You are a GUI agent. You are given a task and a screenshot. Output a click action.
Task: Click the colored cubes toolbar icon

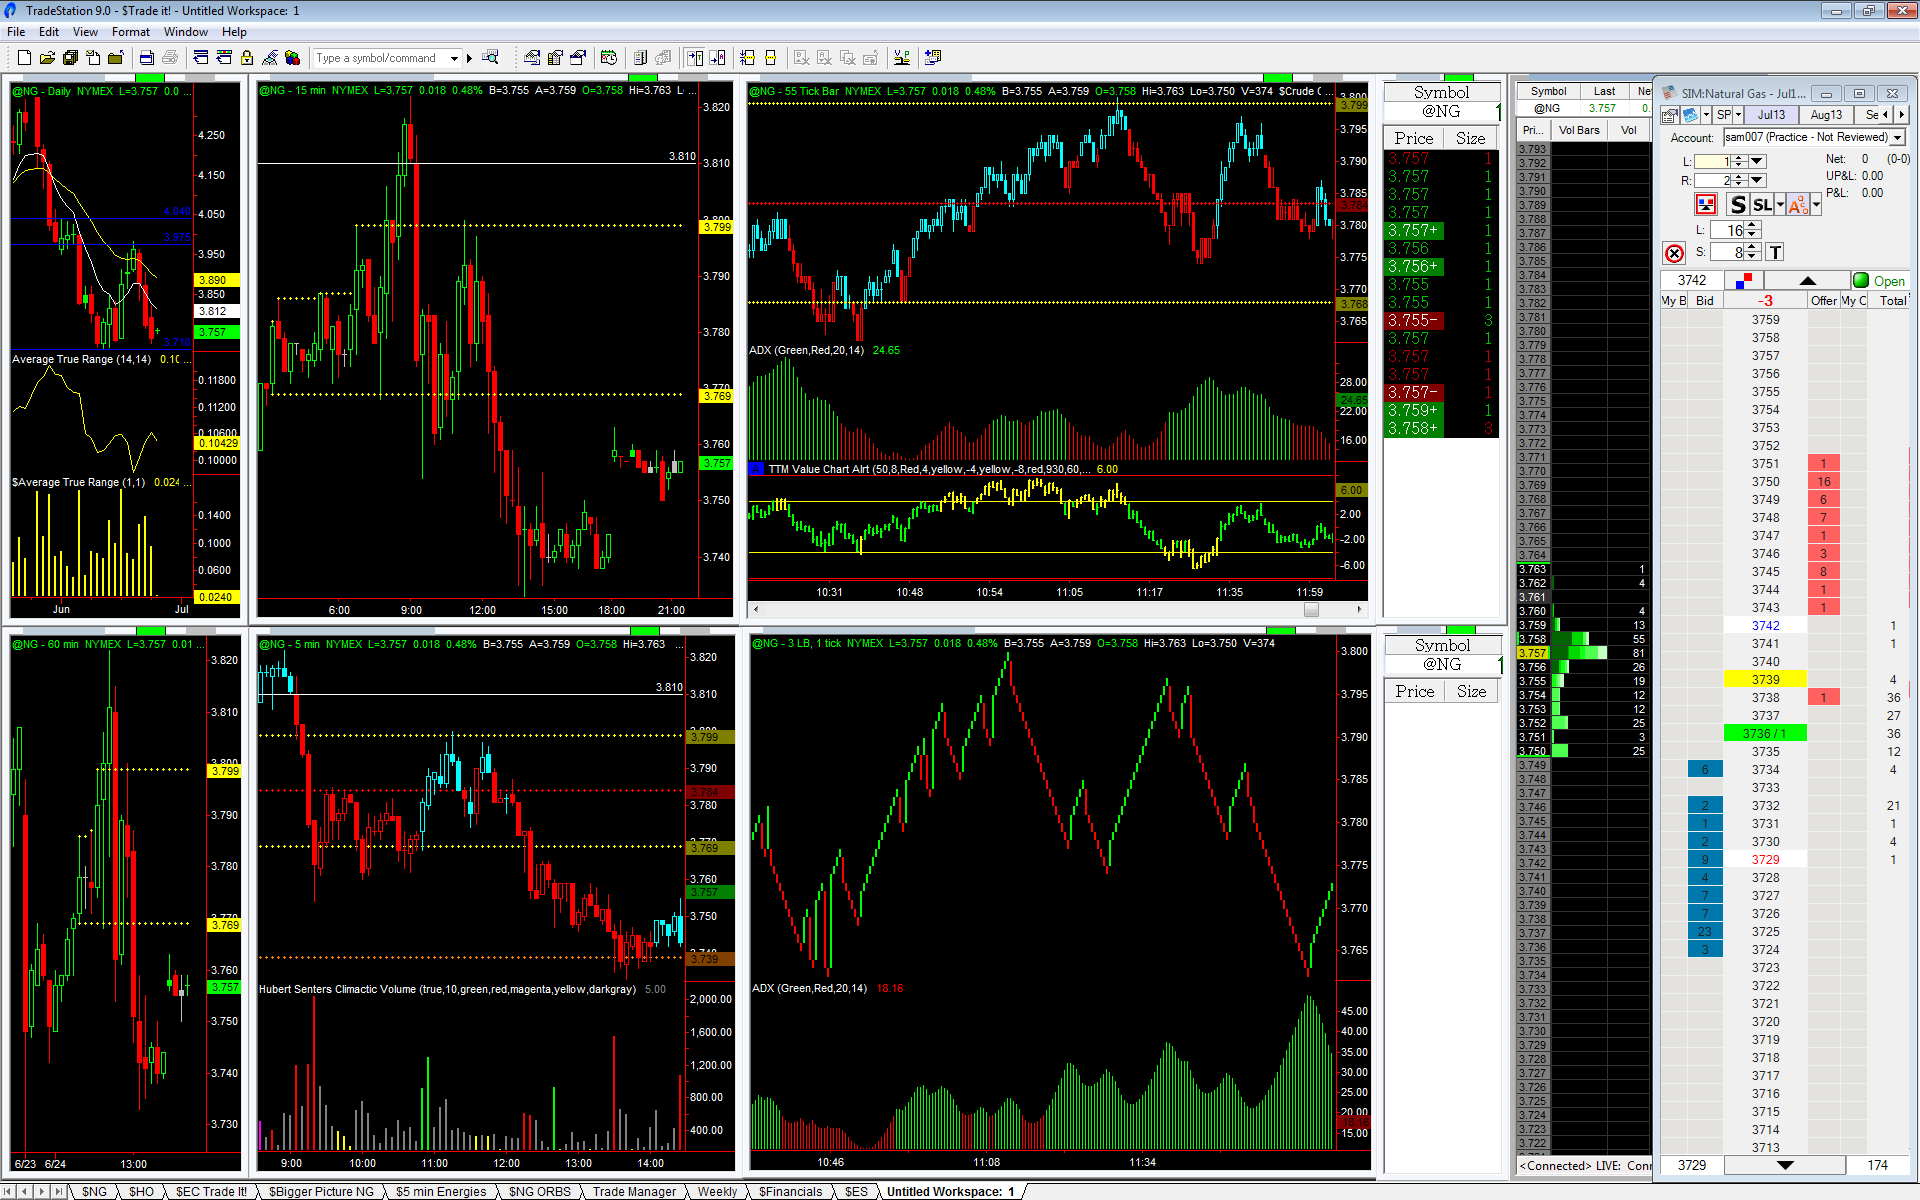(x=292, y=58)
